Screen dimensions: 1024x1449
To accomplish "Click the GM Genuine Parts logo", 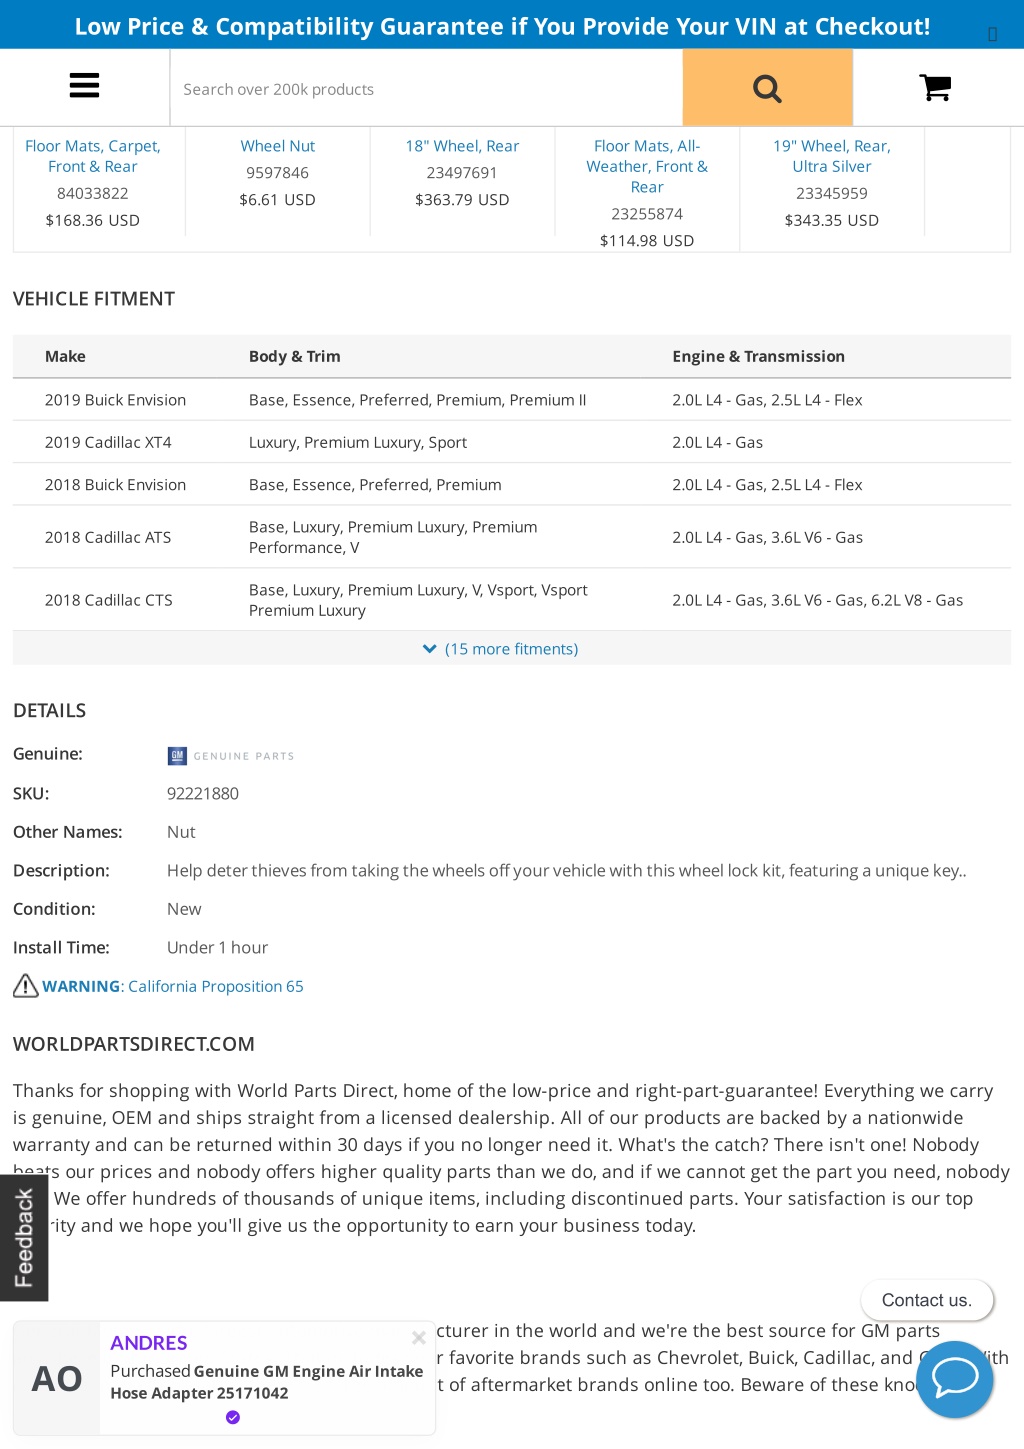I will point(231,756).
